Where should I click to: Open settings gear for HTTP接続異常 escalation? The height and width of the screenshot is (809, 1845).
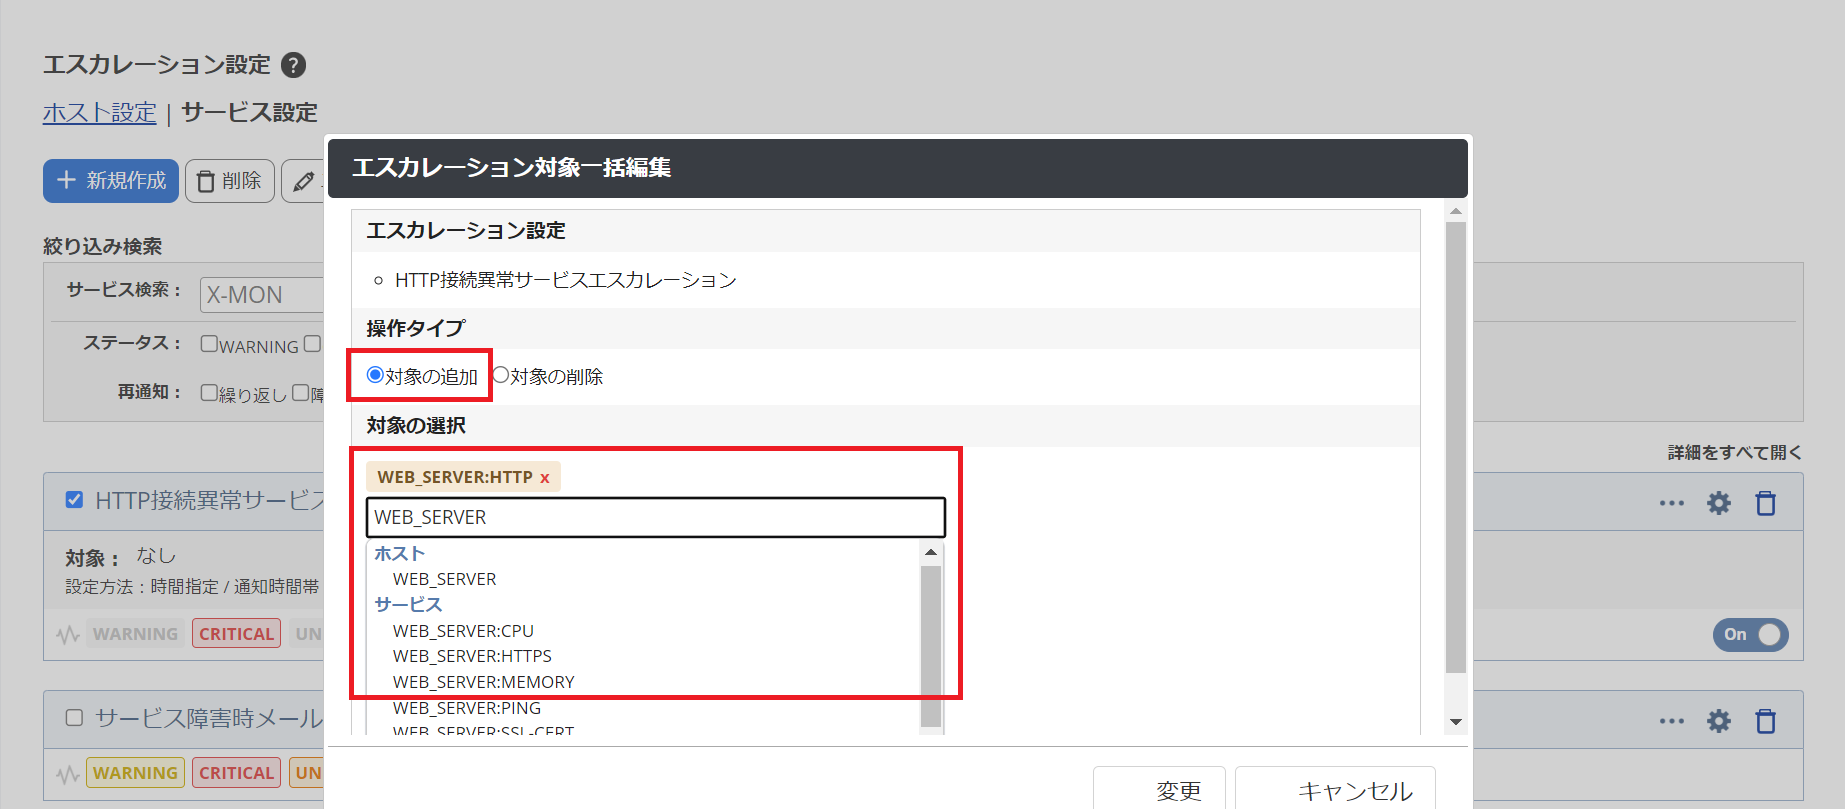[x=1718, y=503]
